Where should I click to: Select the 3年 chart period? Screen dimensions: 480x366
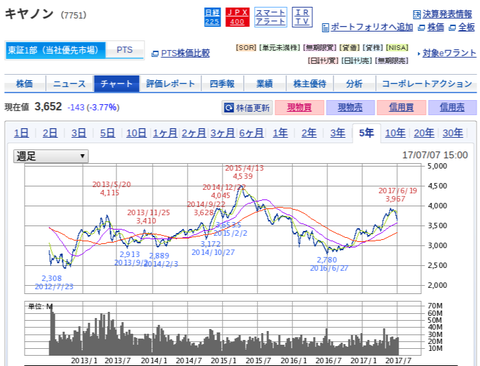click(337, 133)
